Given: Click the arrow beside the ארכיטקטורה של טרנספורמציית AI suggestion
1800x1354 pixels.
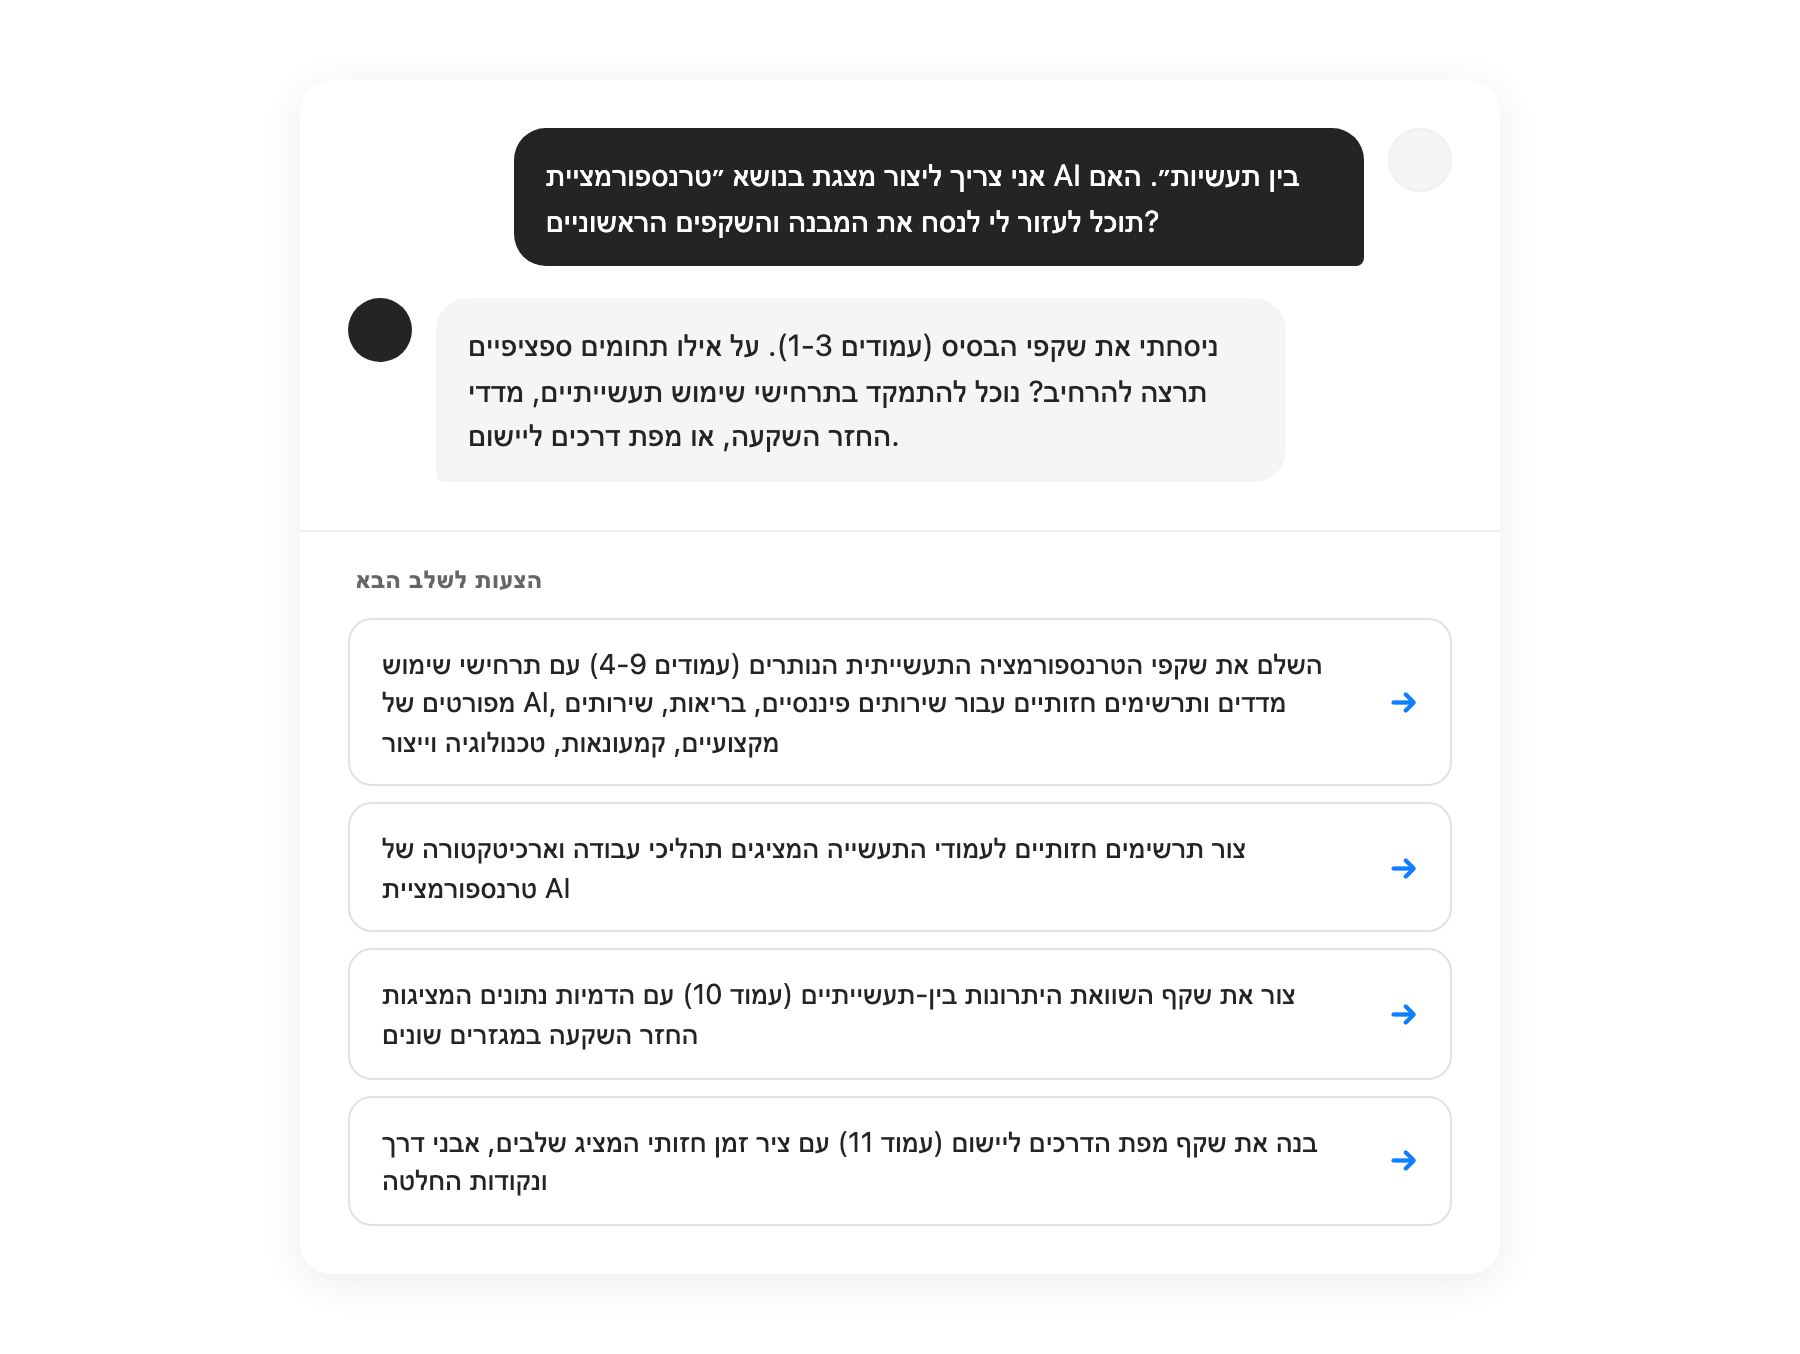Looking at the screenshot, I should pos(1403,868).
